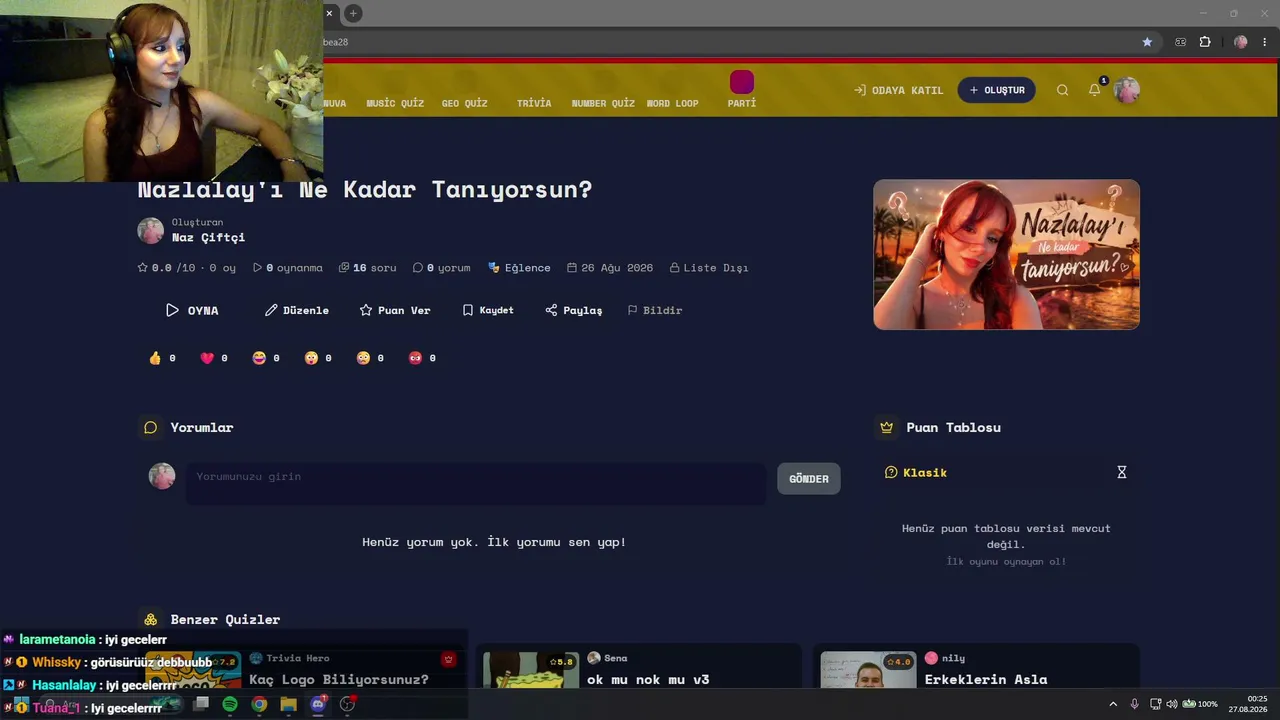Open the Number Quiz menu item
The width and height of the screenshot is (1280, 720).
603,103
